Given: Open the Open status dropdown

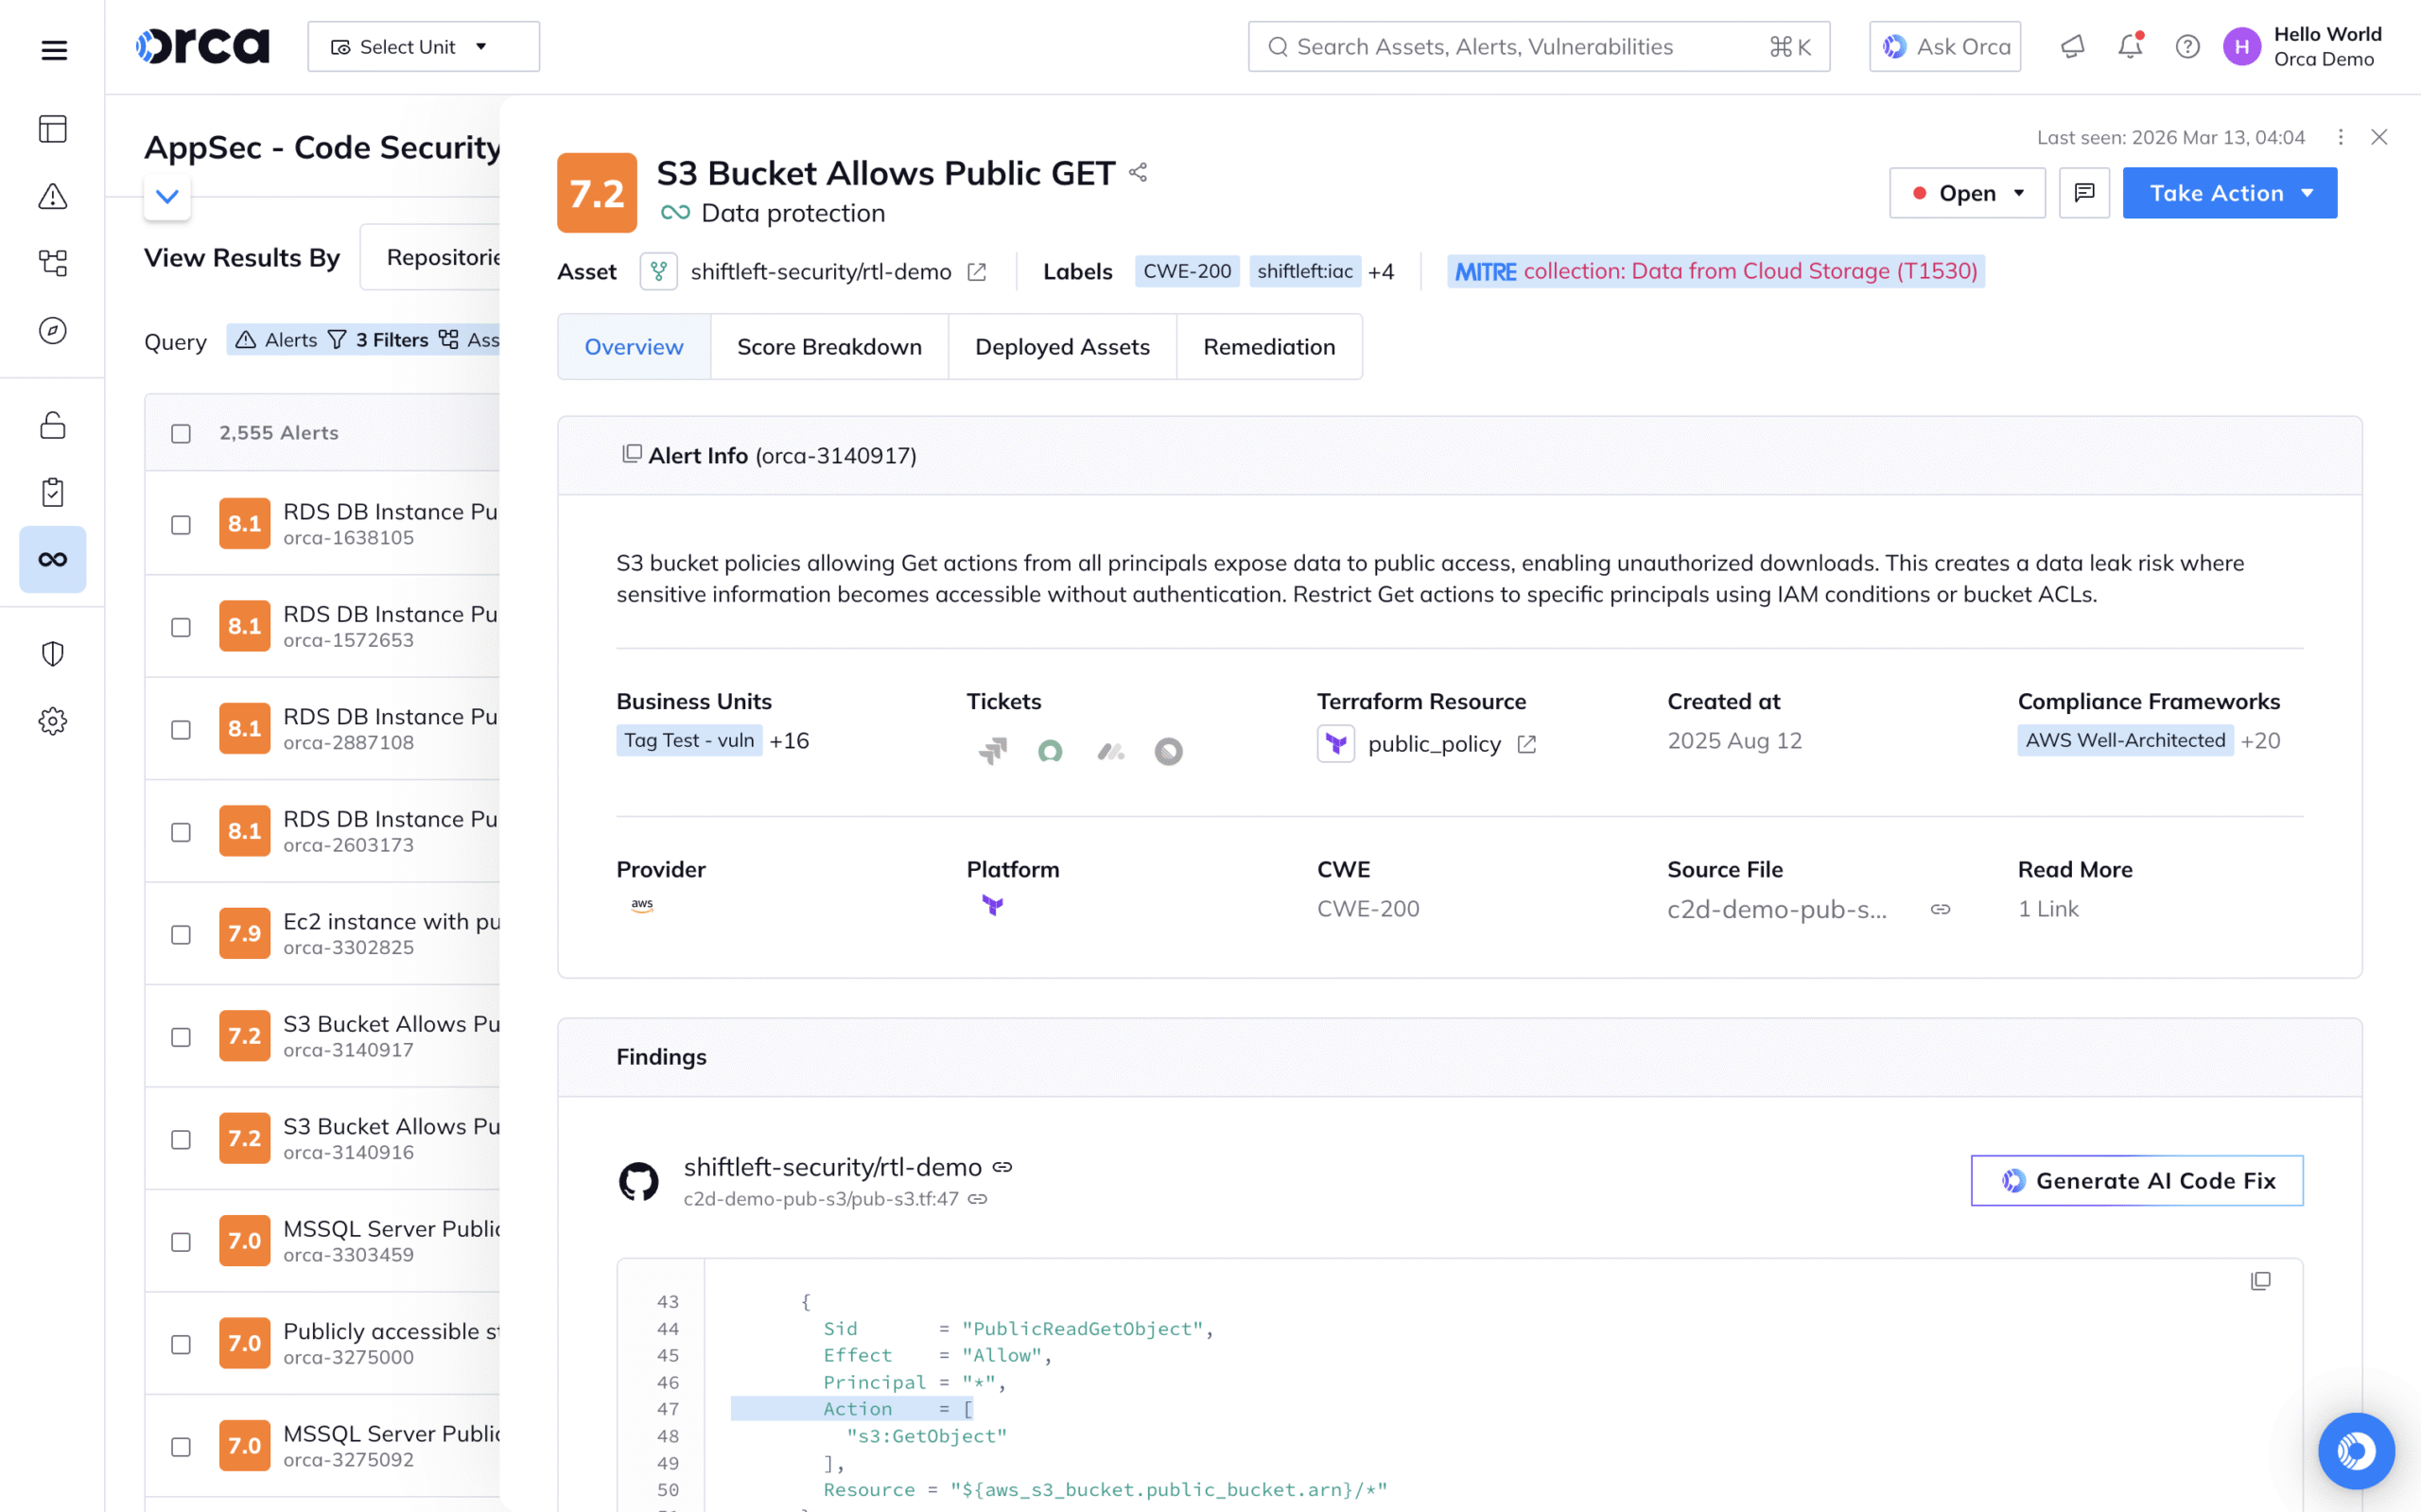Looking at the screenshot, I should (x=1967, y=193).
